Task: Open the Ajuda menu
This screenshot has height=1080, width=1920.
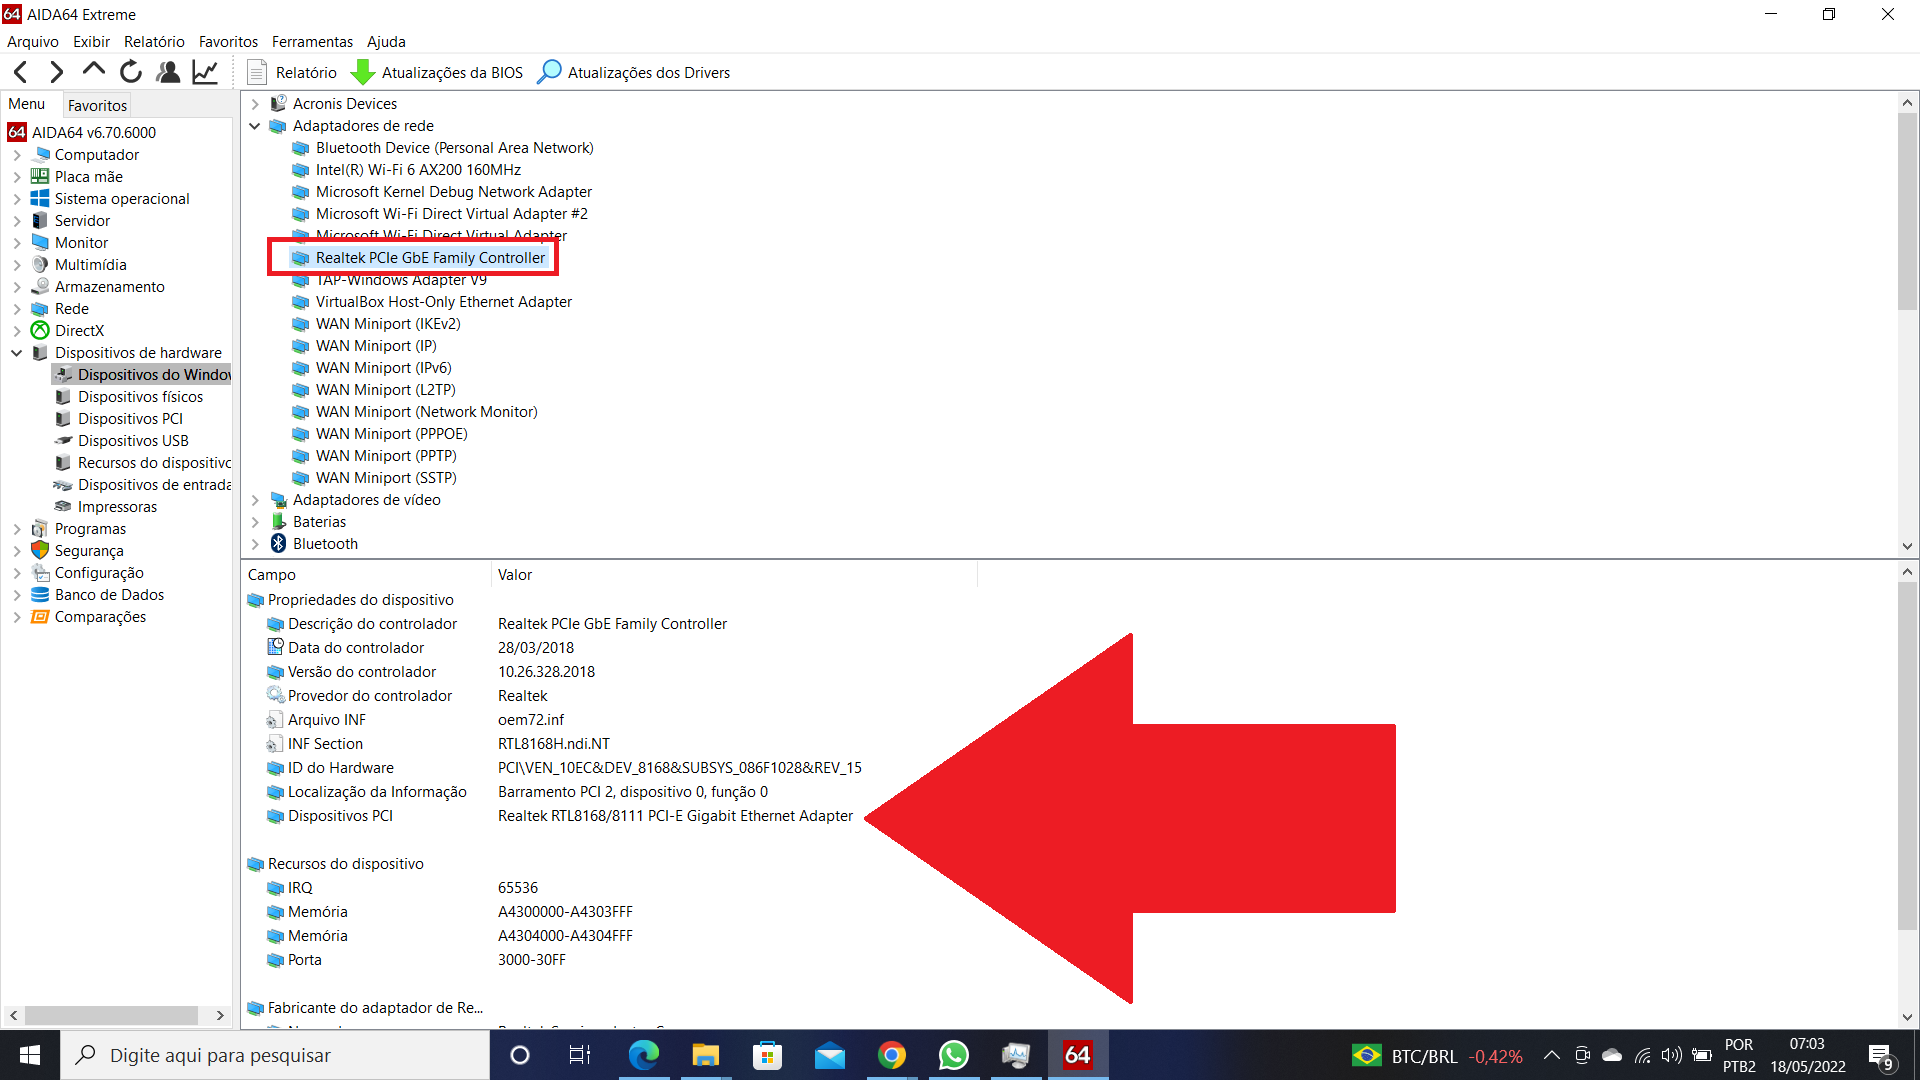Action: 386,41
